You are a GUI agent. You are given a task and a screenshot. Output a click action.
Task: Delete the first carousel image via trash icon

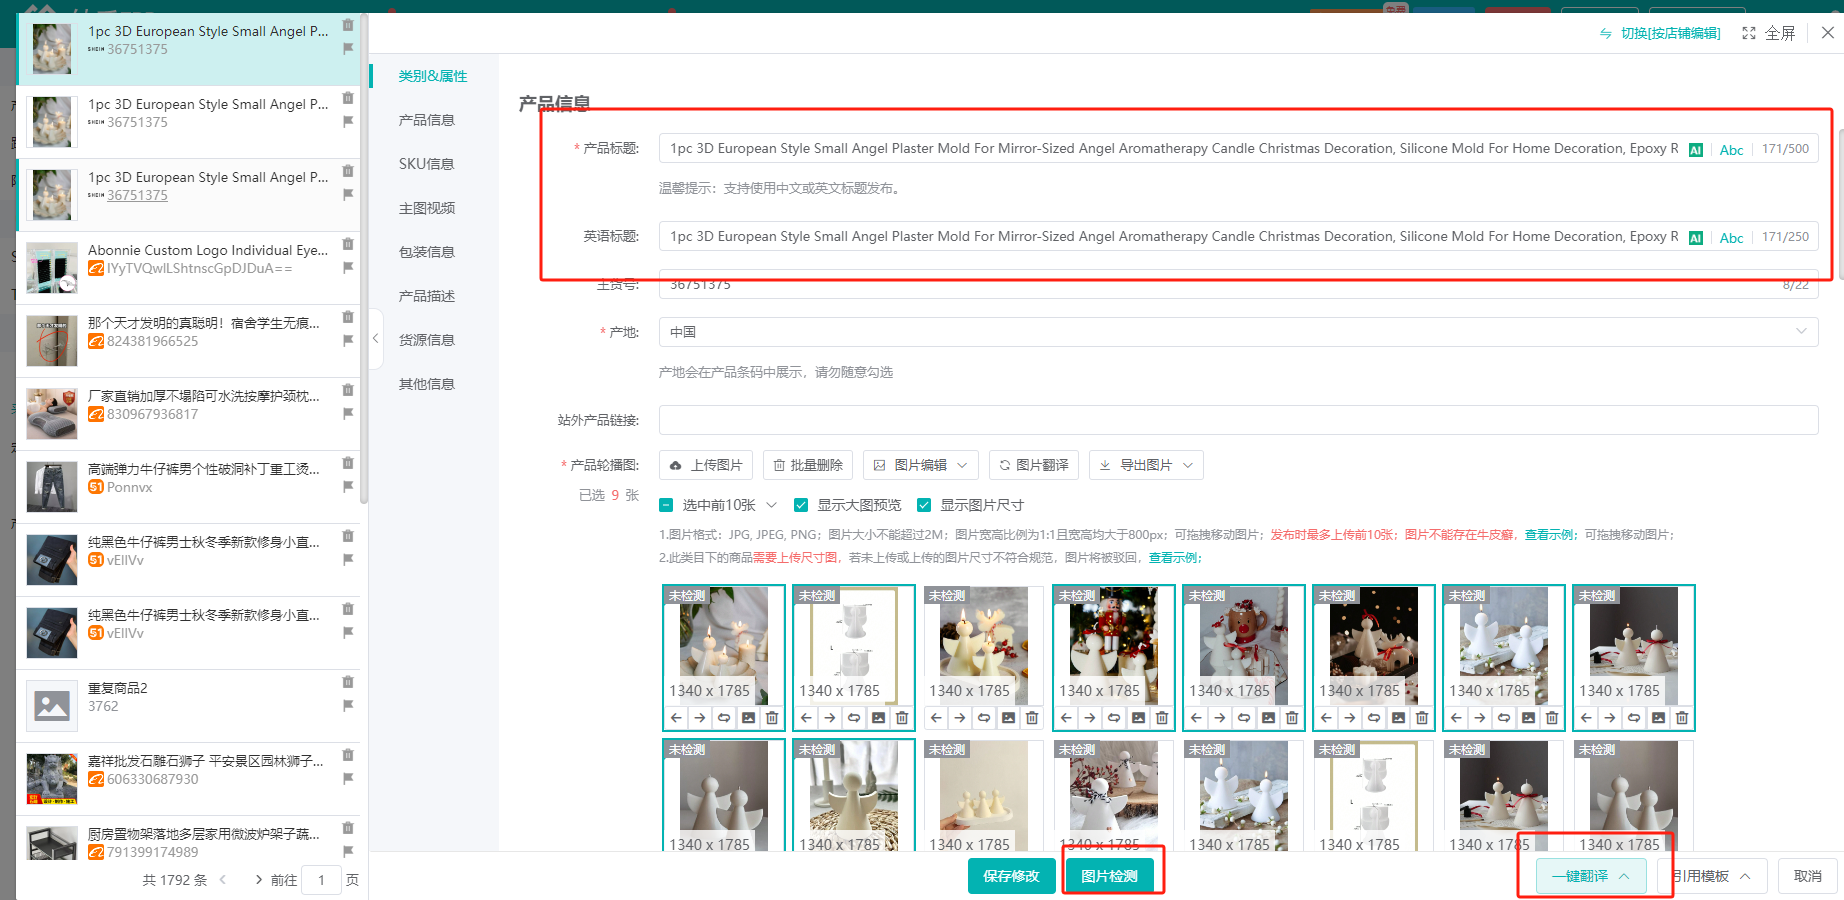(x=772, y=718)
